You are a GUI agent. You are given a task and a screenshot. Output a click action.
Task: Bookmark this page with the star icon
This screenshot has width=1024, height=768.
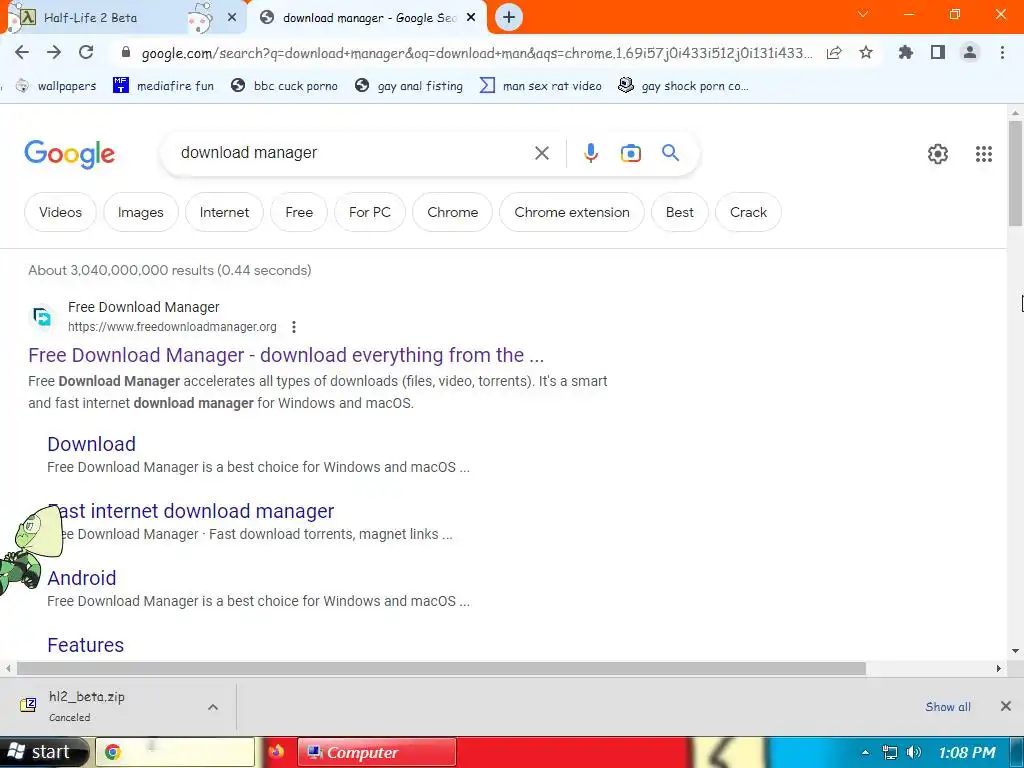click(x=866, y=53)
